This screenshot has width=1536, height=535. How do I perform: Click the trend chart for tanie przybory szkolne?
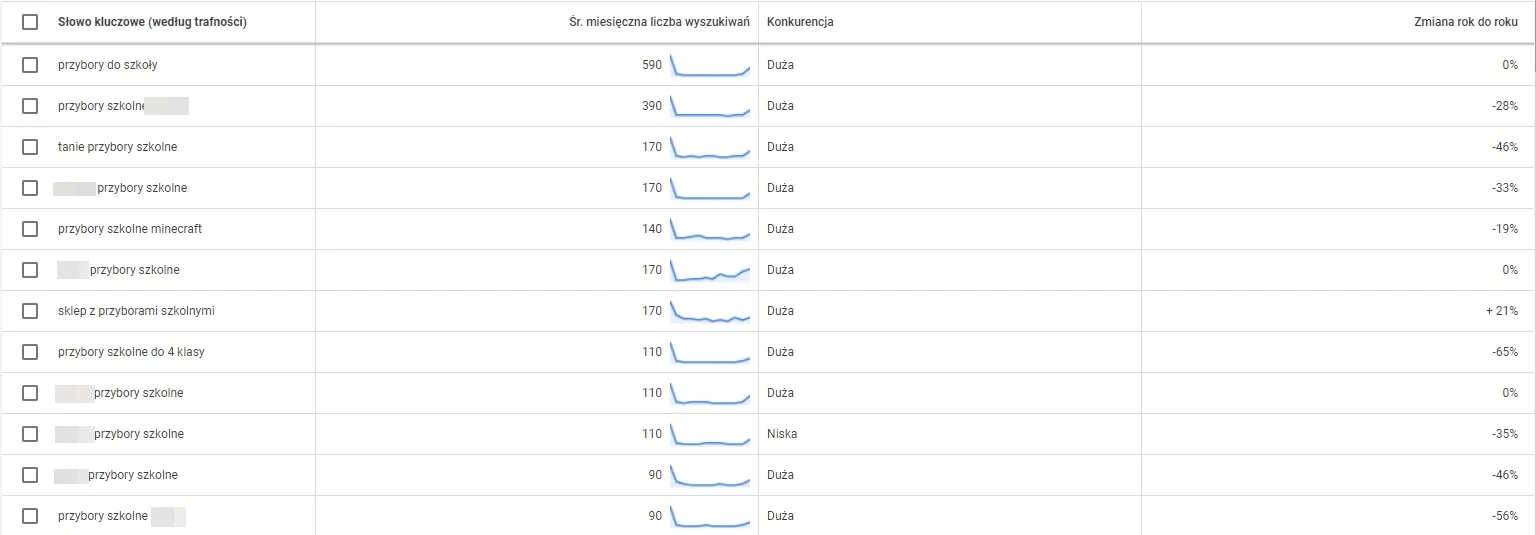[x=710, y=147]
